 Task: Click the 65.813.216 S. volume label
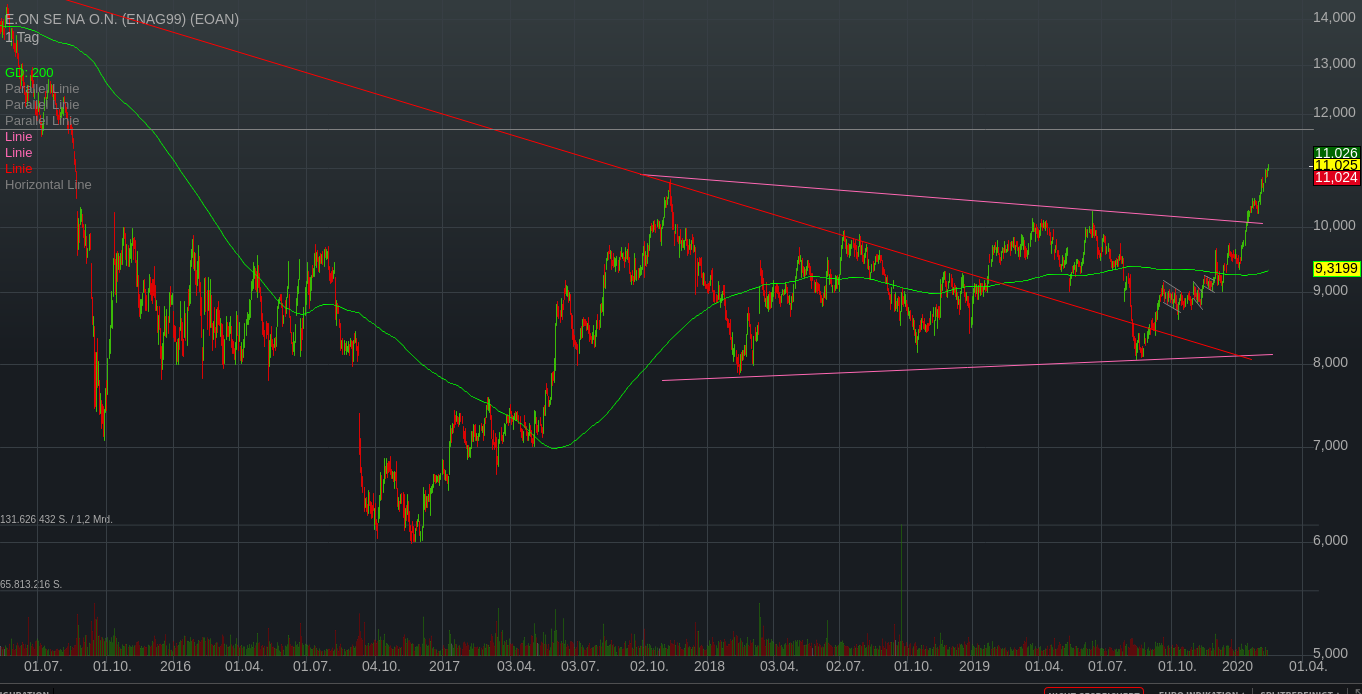pyautogui.click(x=31, y=584)
